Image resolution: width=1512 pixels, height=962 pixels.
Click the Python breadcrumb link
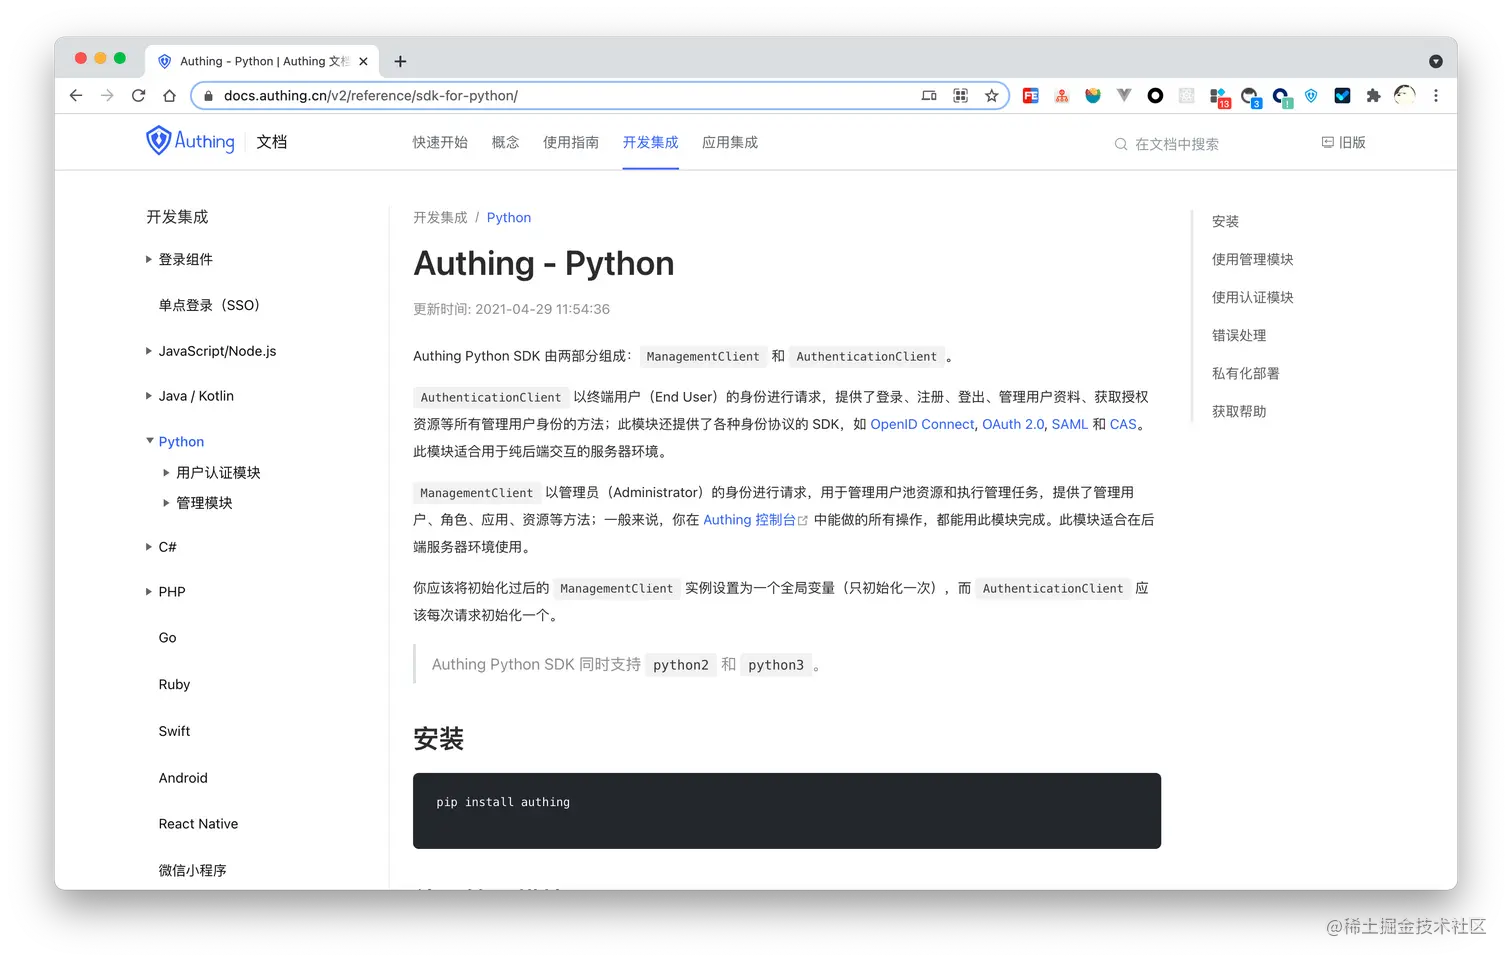coord(509,218)
